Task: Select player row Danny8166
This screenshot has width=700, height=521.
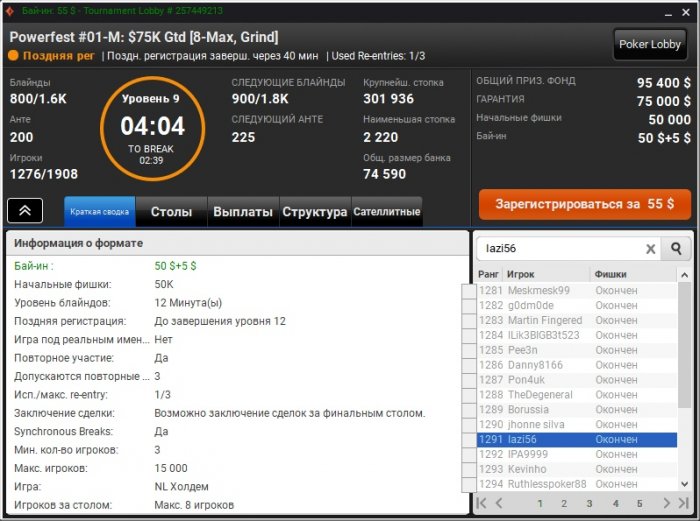Action: (x=577, y=365)
